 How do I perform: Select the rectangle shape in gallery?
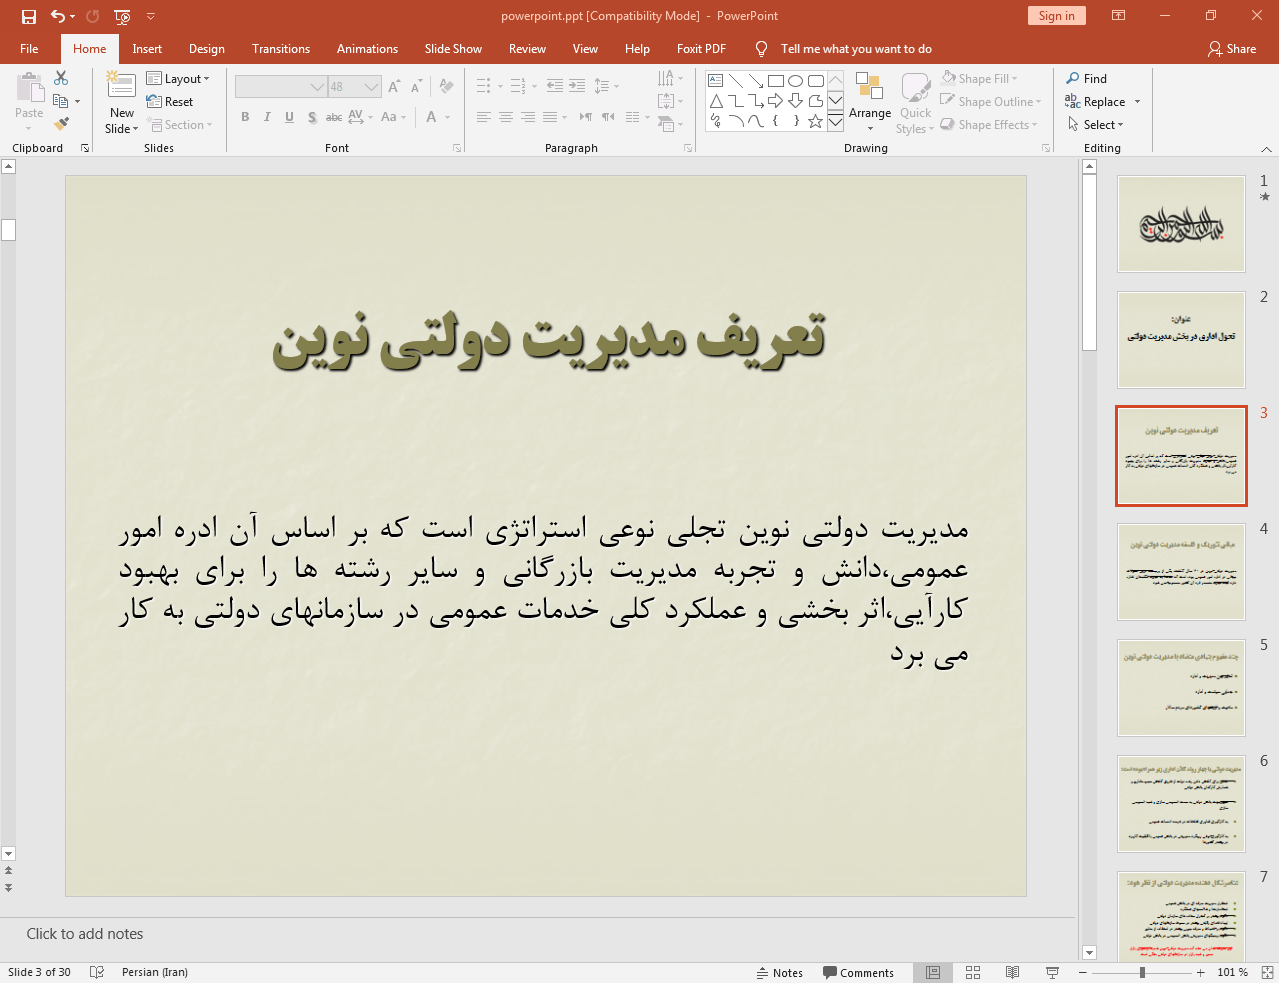pyautogui.click(x=776, y=81)
